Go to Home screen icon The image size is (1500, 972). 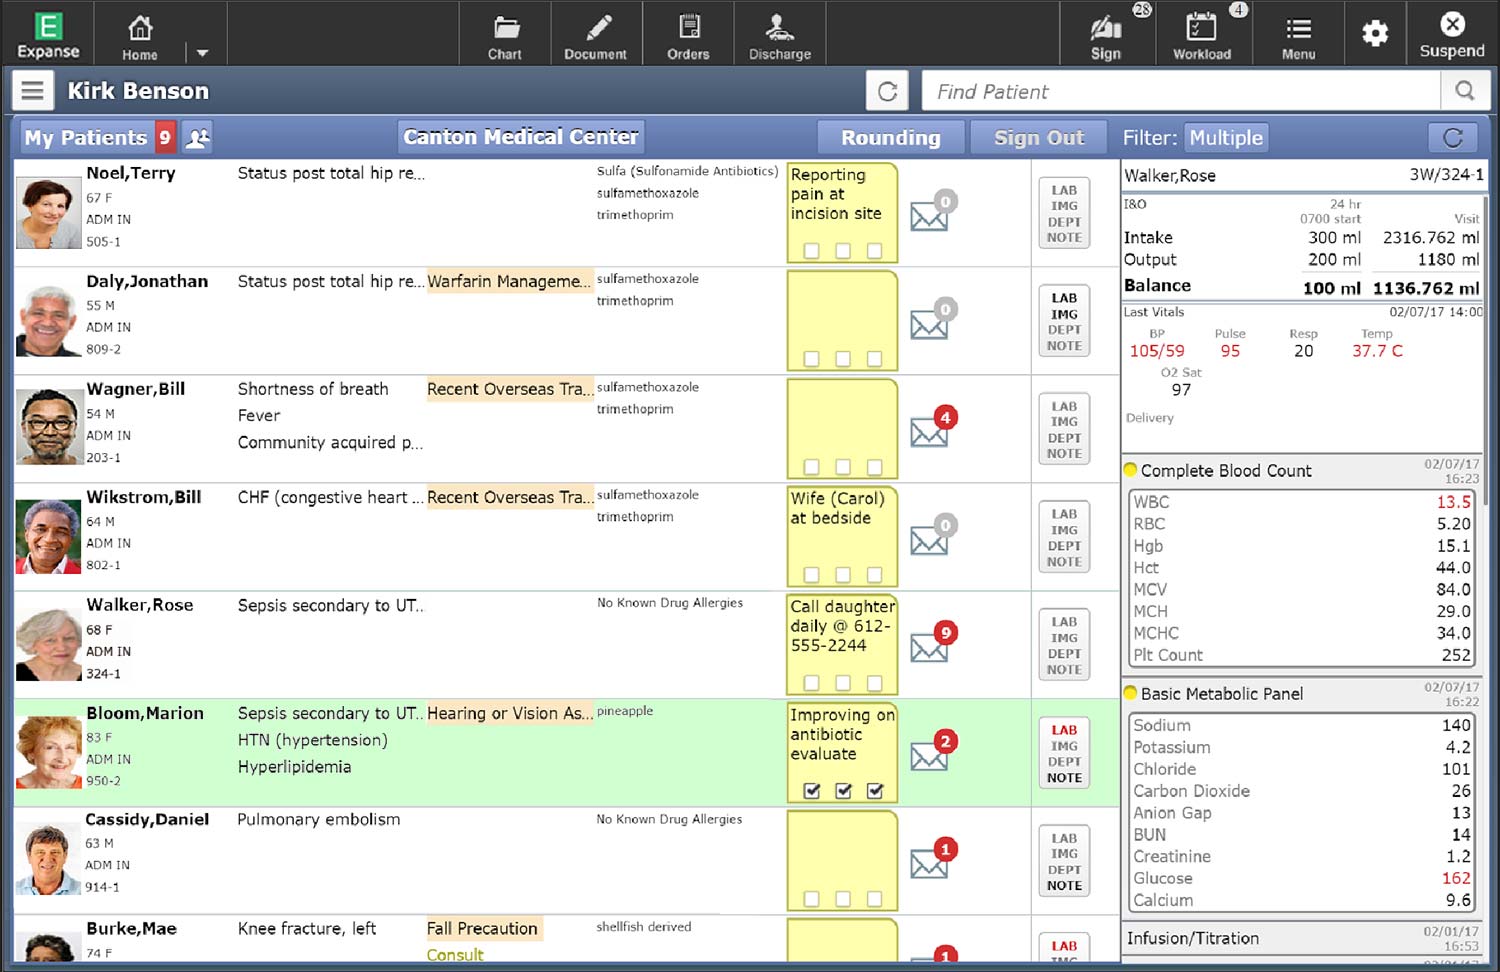click(140, 35)
